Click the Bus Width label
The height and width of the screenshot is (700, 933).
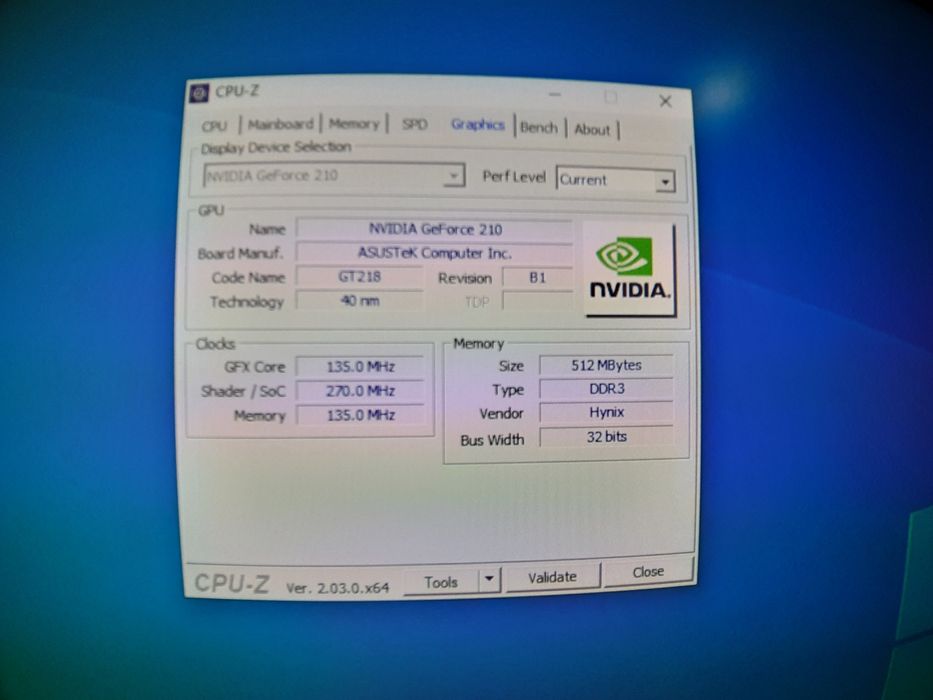[x=492, y=440]
